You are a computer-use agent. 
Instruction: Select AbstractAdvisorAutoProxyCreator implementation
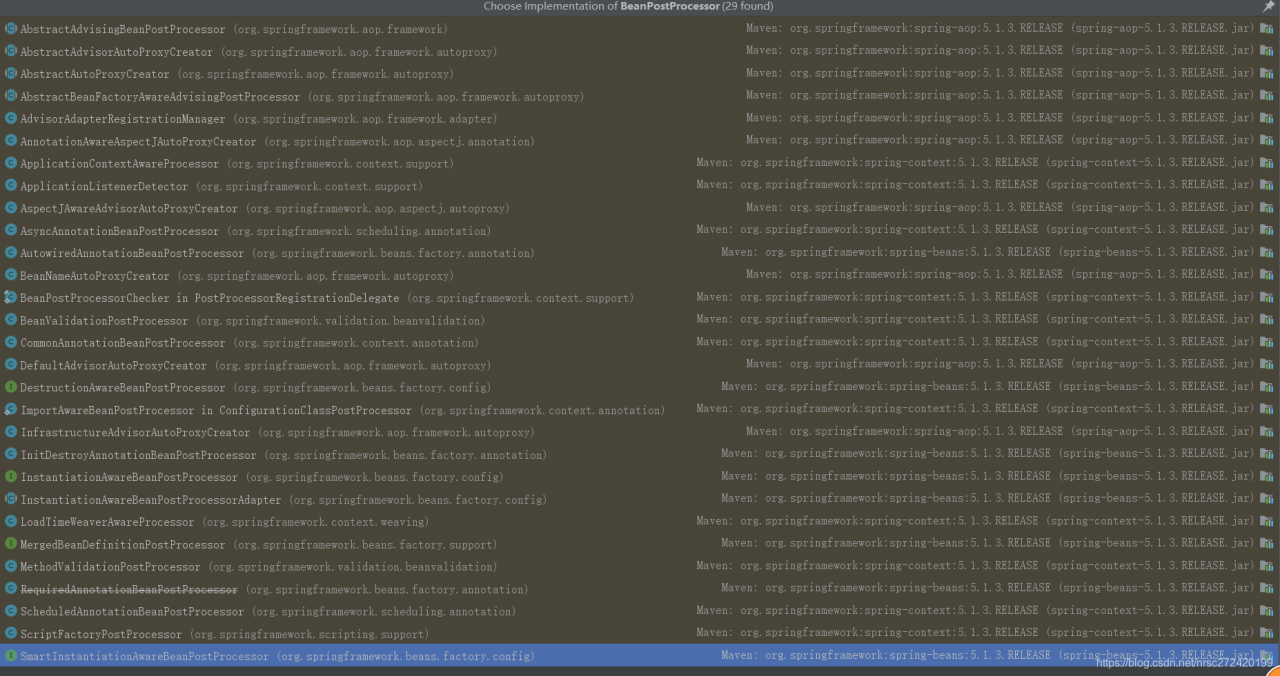point(640,51)
